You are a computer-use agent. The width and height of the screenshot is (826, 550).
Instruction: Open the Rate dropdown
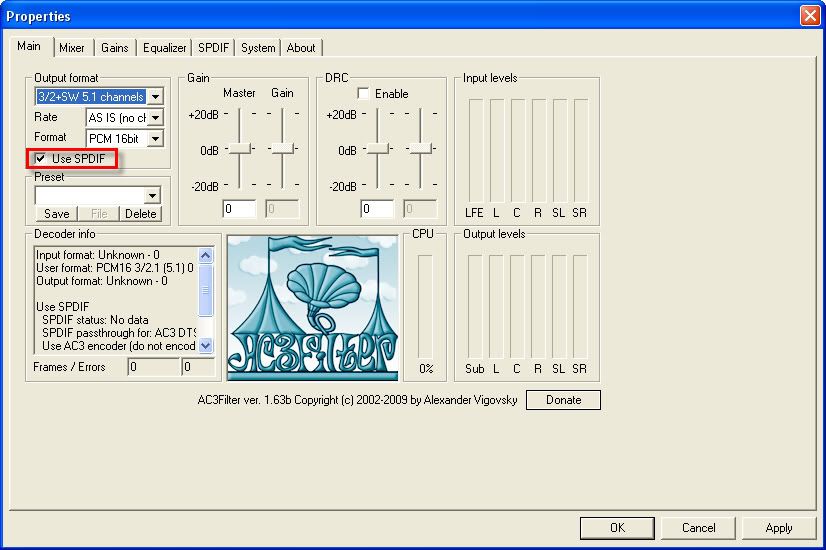(155, 117)
